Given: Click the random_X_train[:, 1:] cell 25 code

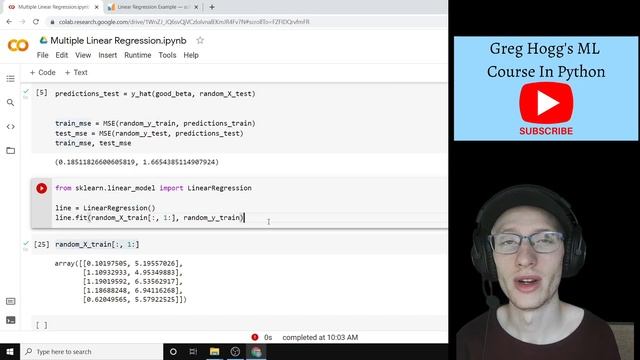Looking at the screenshot, I should [x=97, y=244].
